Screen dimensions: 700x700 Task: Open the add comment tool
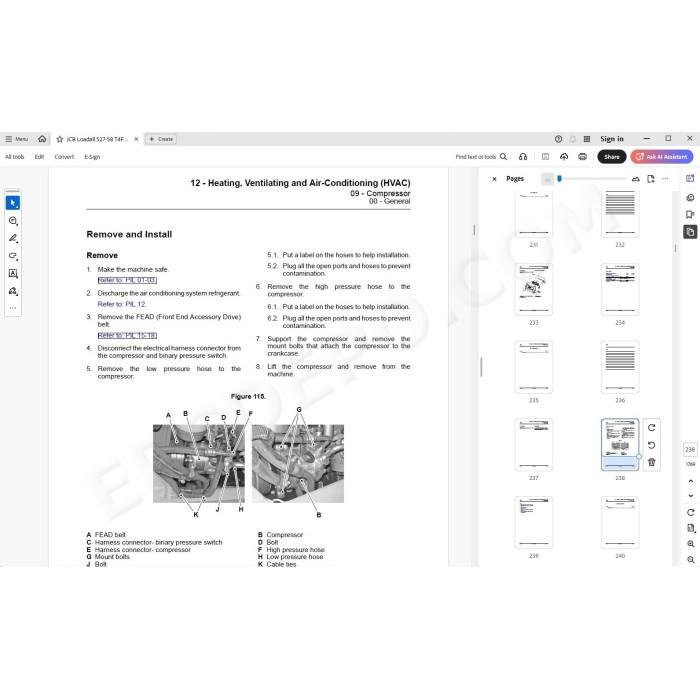click(x=13, y=221)
